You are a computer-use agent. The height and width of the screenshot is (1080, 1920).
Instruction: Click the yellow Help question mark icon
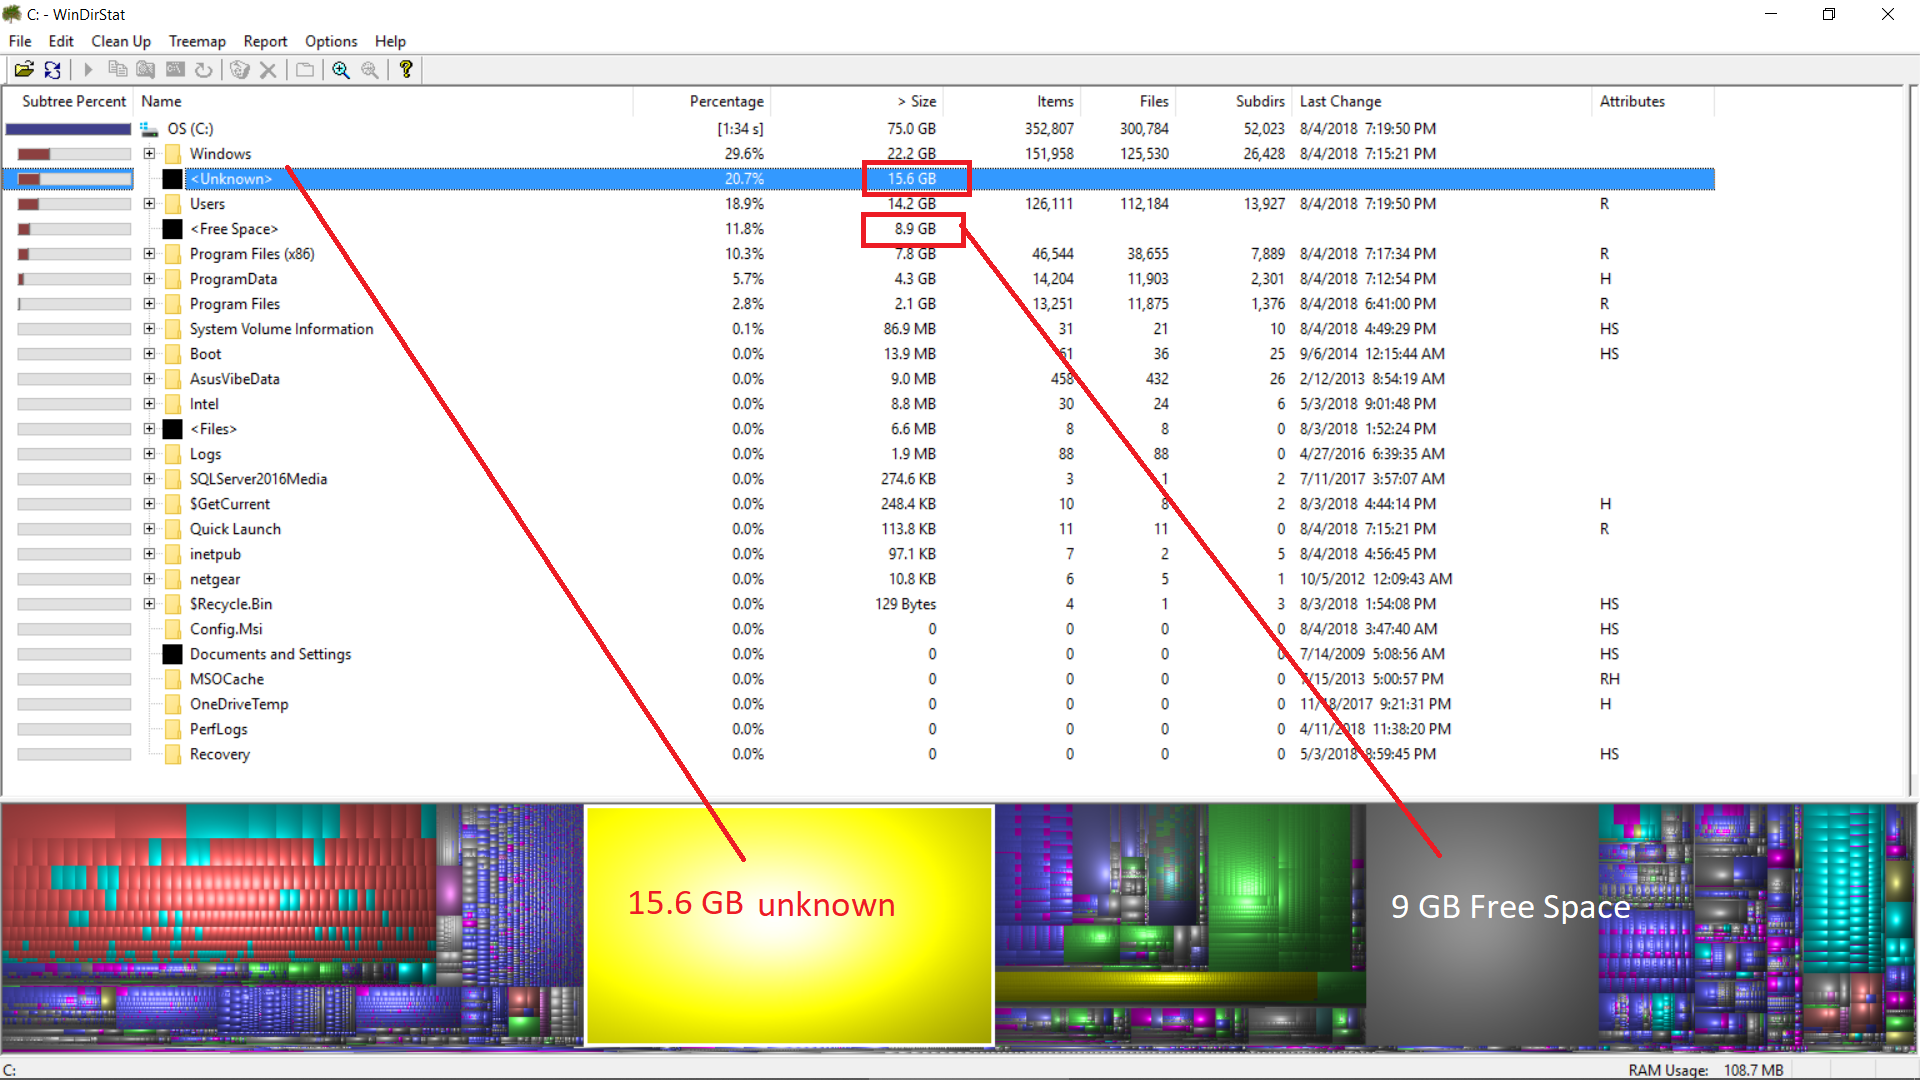406,70
